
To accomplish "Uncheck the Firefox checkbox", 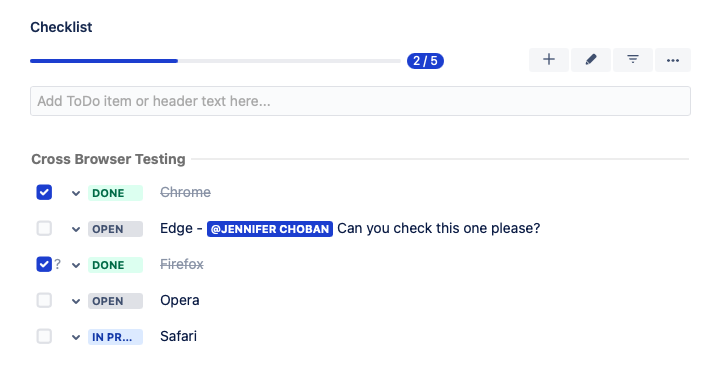I will pyautogui.click(x=44, y=264).
